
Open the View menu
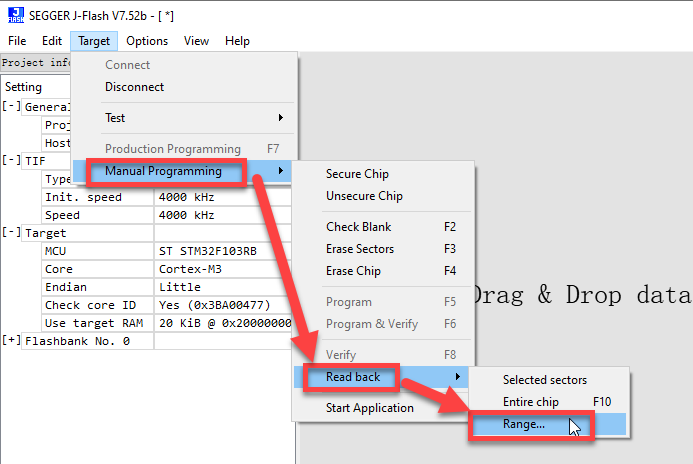196,41
